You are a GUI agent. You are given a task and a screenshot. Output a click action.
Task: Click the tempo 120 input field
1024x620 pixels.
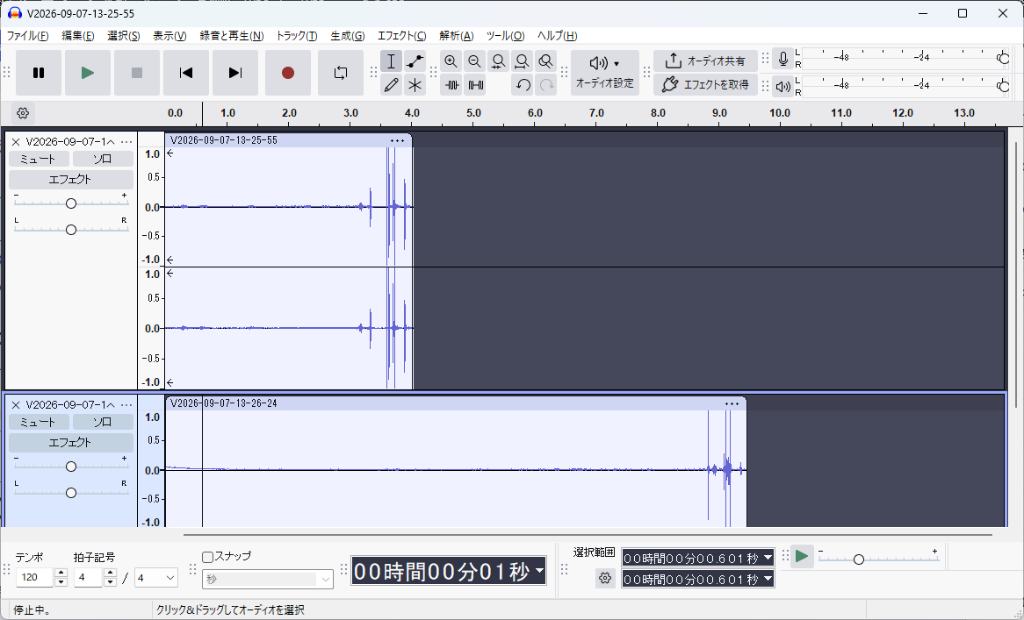pos(35,578)
